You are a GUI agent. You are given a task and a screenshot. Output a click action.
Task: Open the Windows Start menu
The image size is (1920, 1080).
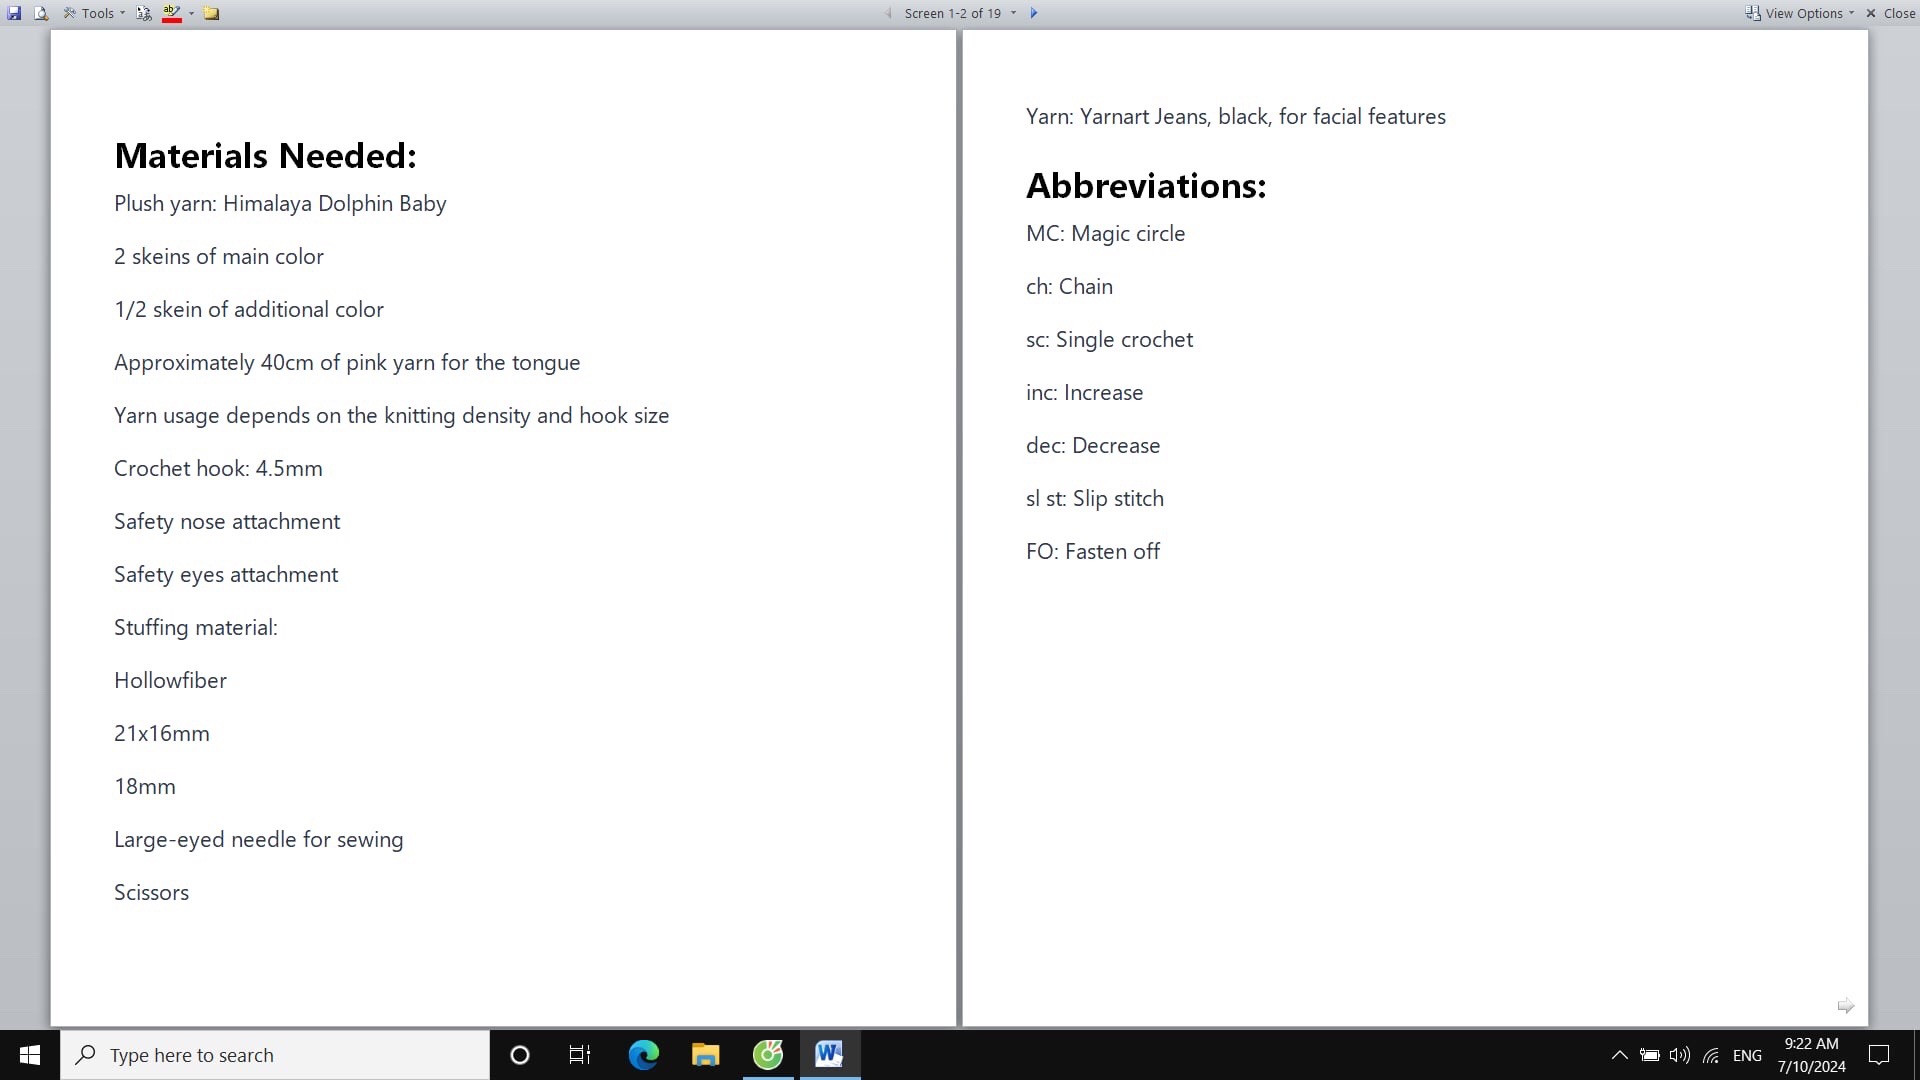pos(30,1055)
